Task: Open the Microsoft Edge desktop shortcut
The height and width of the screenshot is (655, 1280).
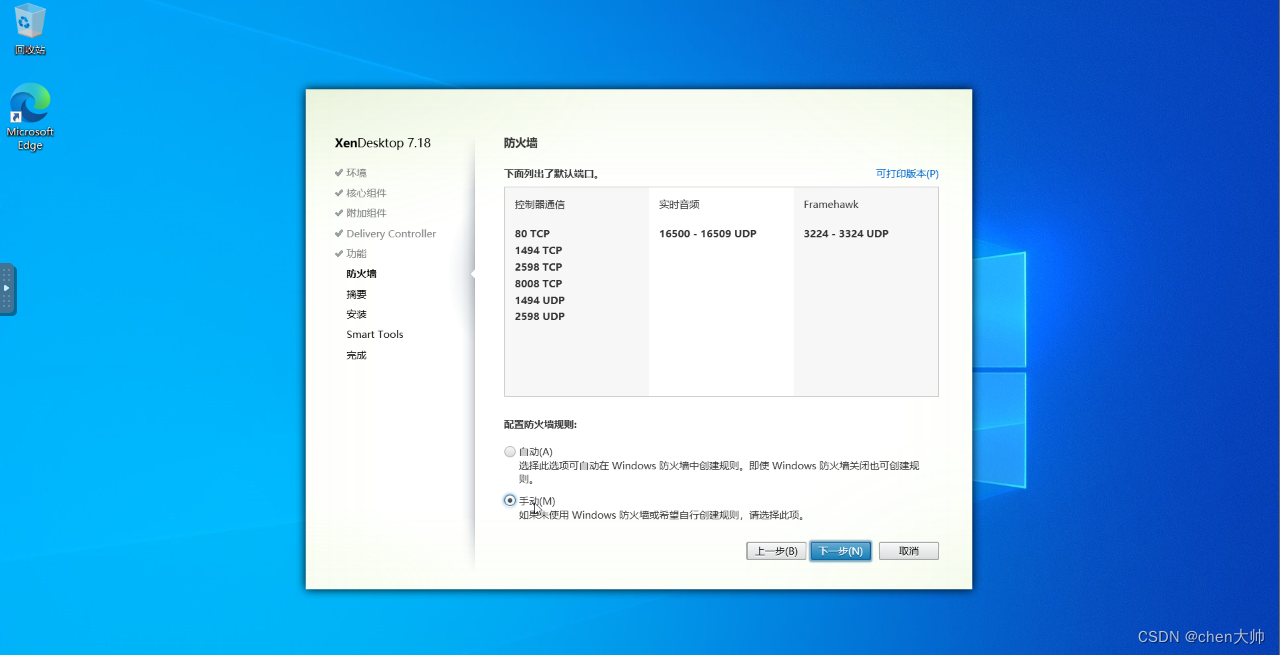Action: coord(30,117)
